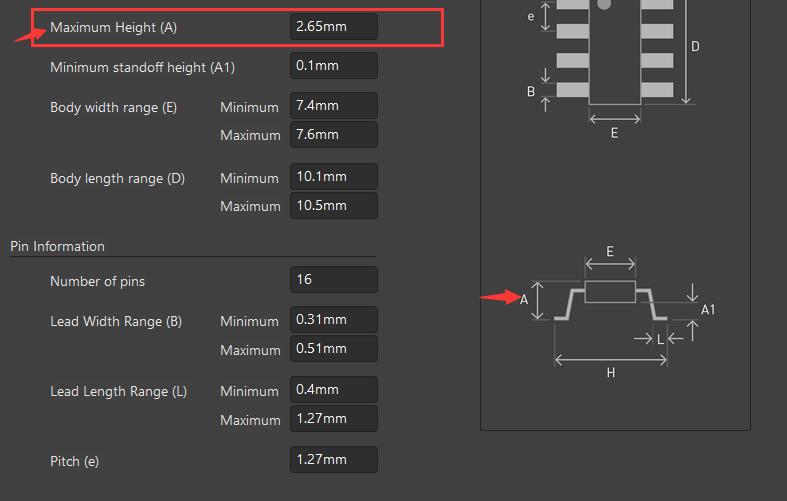Set Lead Width minimum 0.31mm field
The width and height of the screenshot is (787, 501).
[x=334, y=320]
